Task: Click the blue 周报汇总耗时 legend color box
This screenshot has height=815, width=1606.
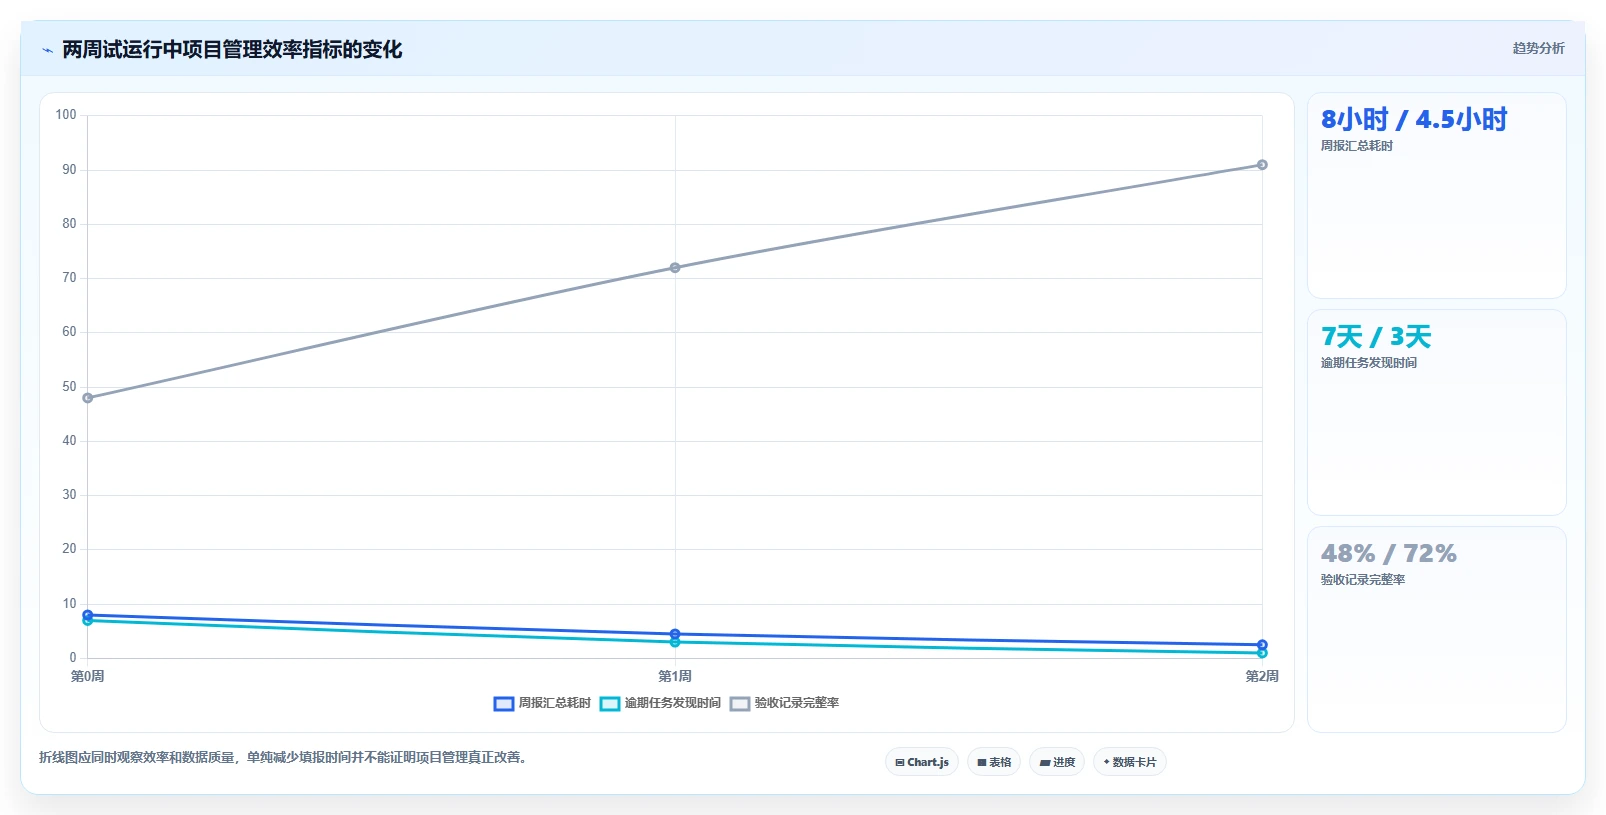Action: pos(504,704)
